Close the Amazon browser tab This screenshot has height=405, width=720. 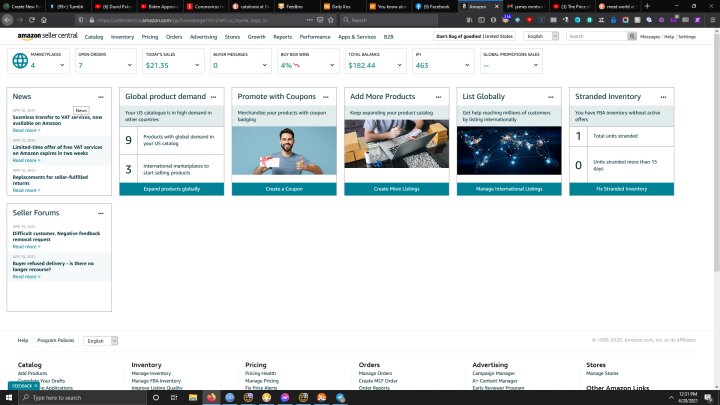point(496,6)
